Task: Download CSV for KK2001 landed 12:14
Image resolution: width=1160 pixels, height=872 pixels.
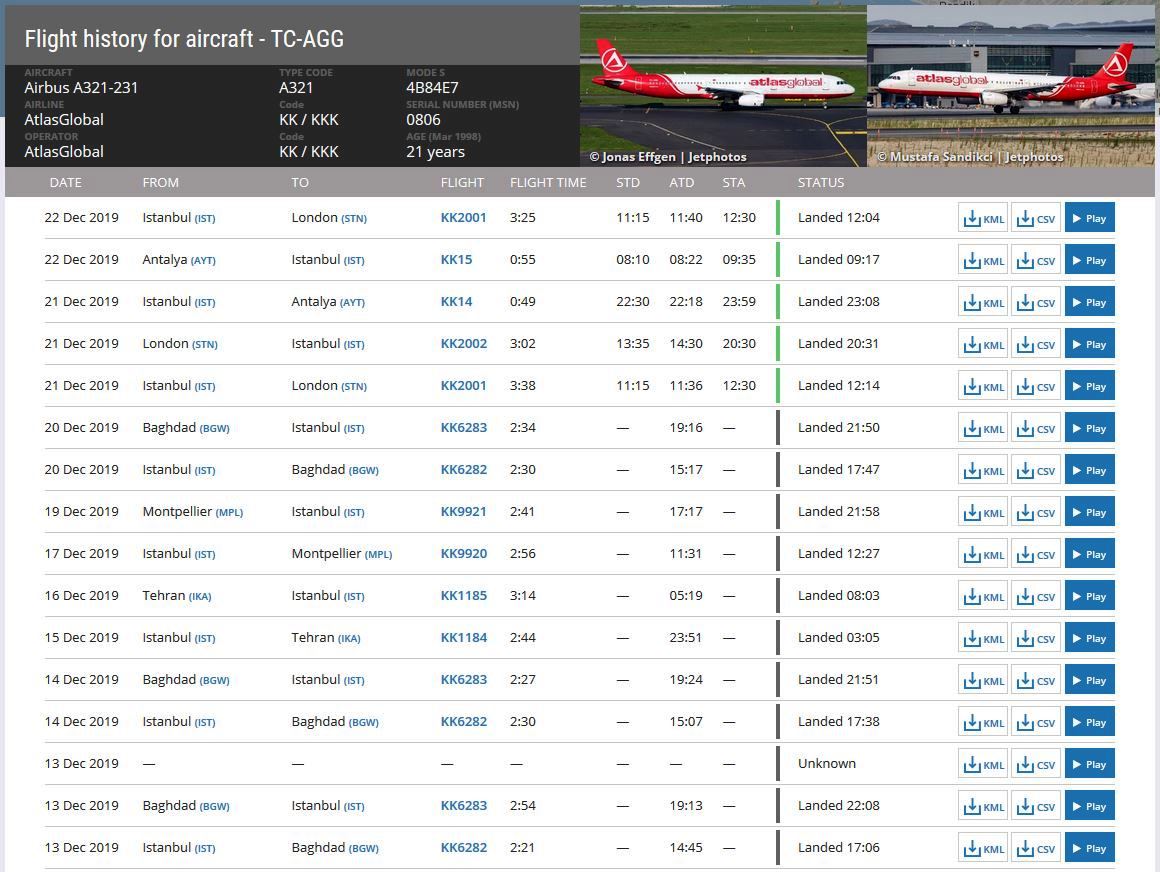Action: pyautogui.click(x=1036, y=386)
